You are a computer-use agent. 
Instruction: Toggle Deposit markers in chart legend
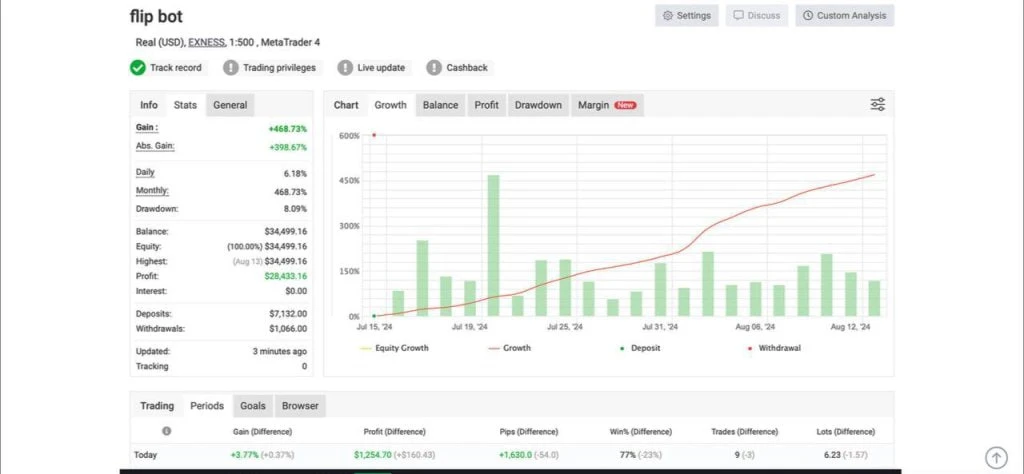click(642, 348)
